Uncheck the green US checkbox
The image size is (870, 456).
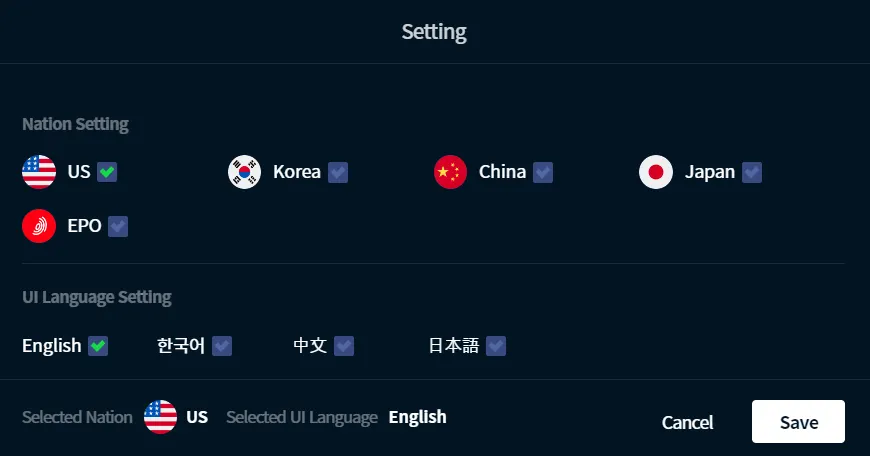107,172
